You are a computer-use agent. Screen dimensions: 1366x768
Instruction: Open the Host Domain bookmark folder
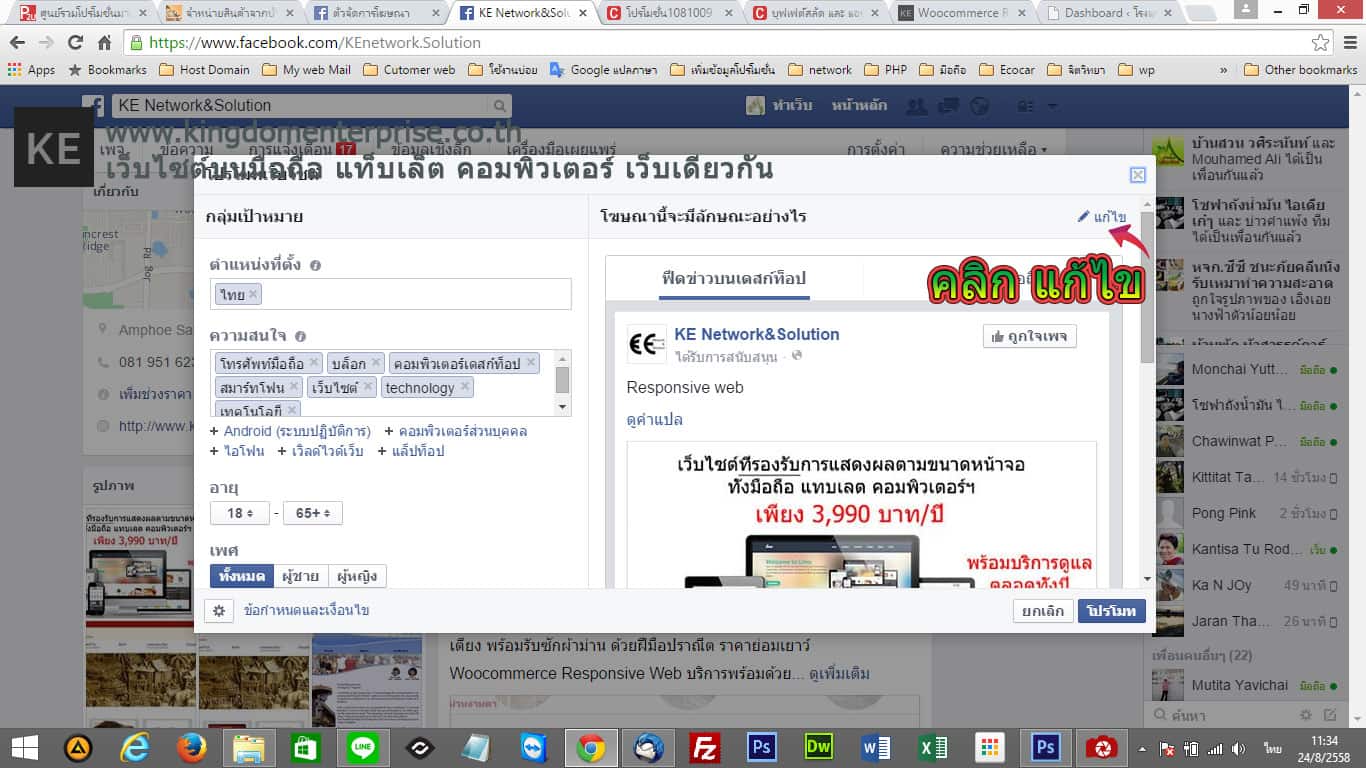point(204,70)
